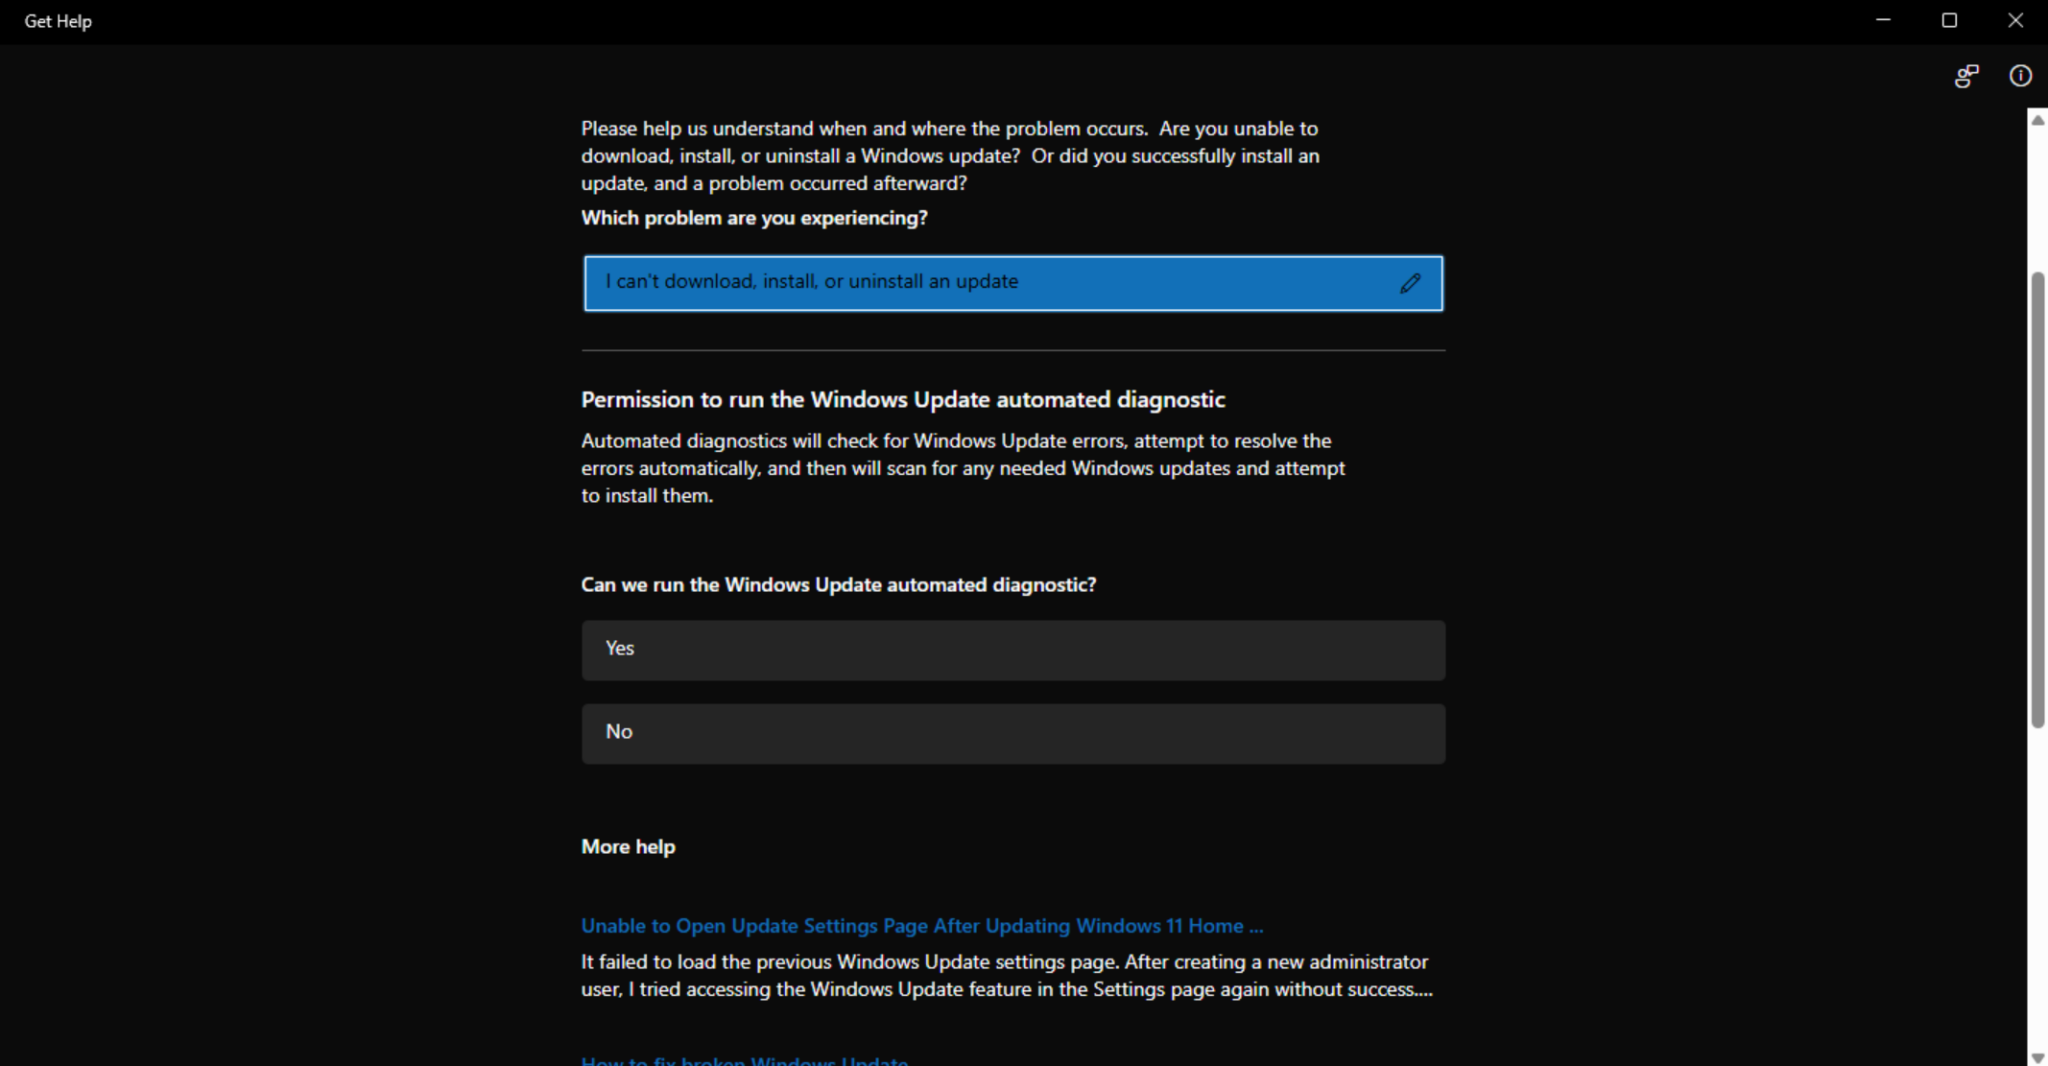Image resolution: width=2048 pixels, height=1066 pixels.
Task: Open the Unable to Open Update Settings article
Action: point(920,926)
